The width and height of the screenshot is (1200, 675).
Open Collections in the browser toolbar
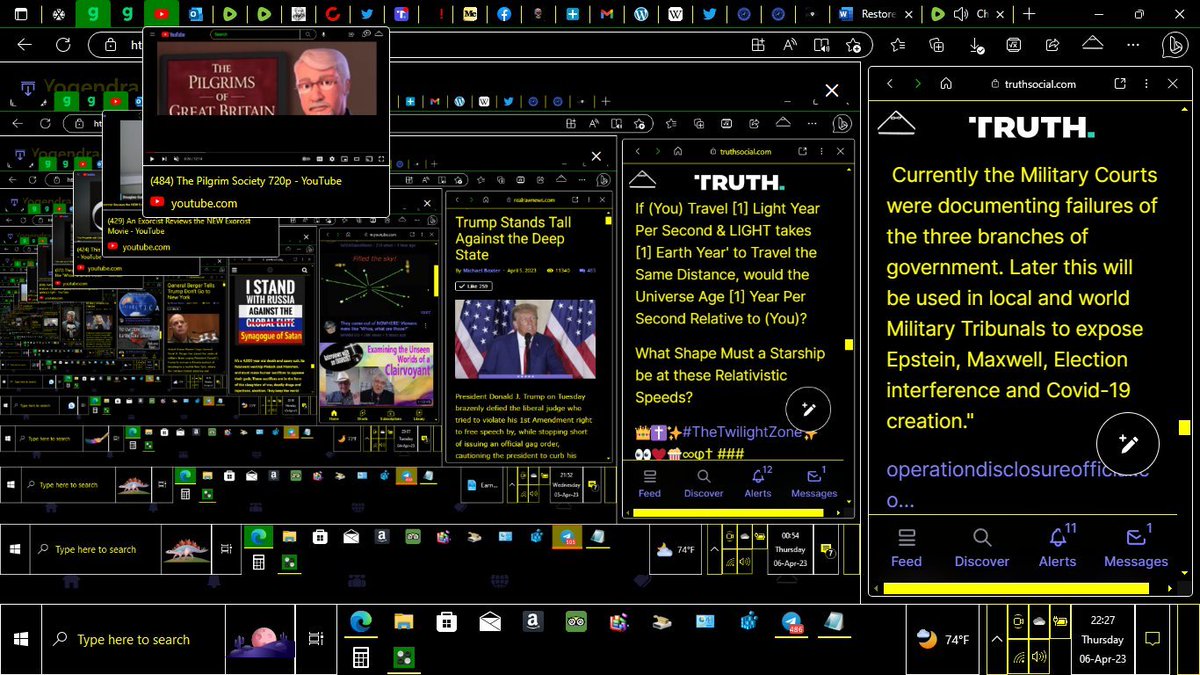coord(937,45)
